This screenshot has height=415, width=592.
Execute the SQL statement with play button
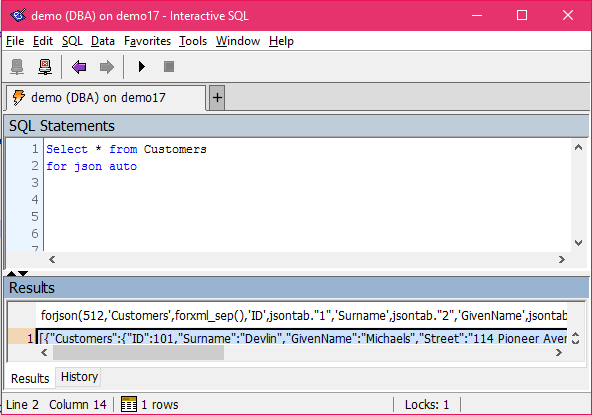click(x=142, y=67)
